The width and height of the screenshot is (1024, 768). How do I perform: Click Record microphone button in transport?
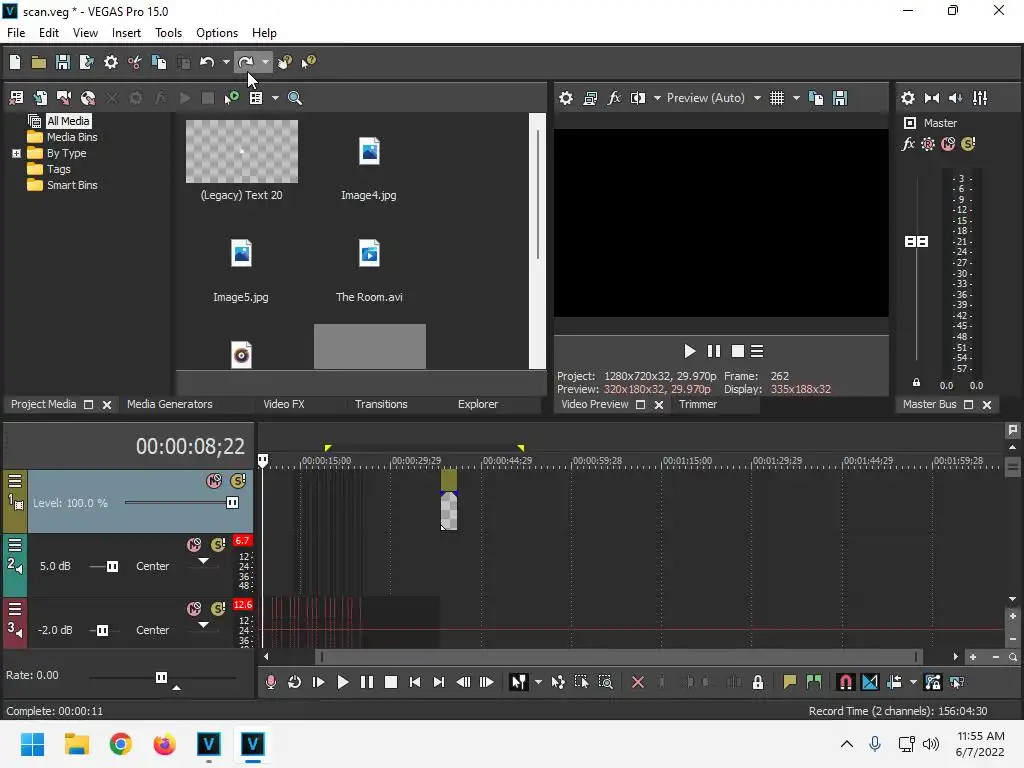(x=270, y=682)
